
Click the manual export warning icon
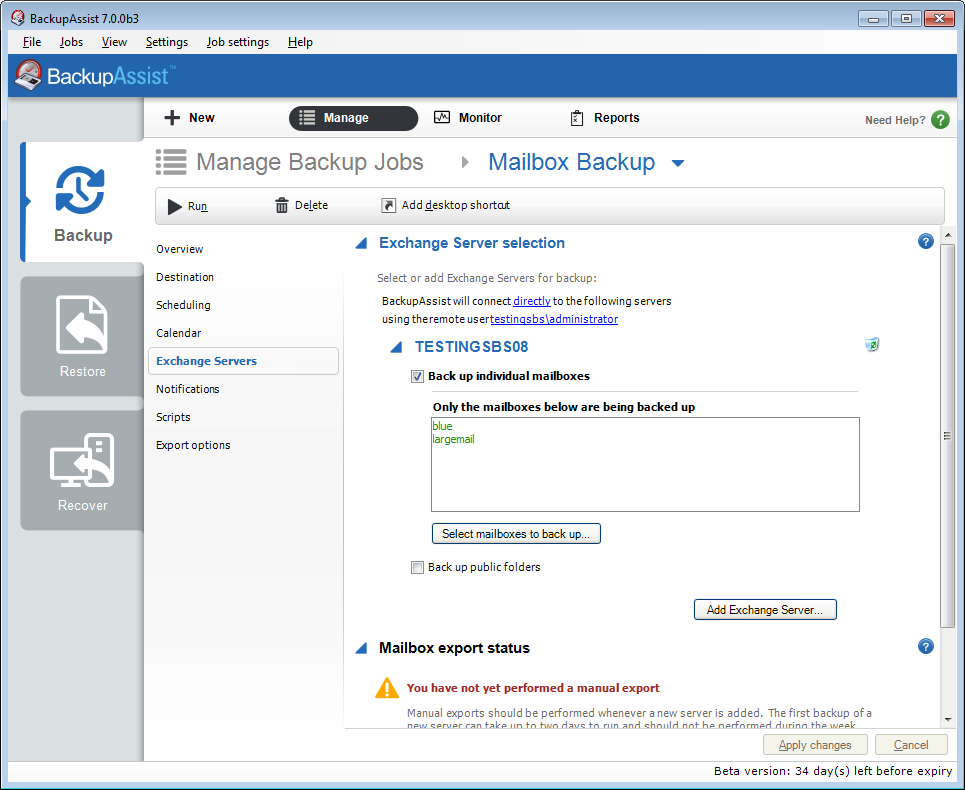coord(386,688)
